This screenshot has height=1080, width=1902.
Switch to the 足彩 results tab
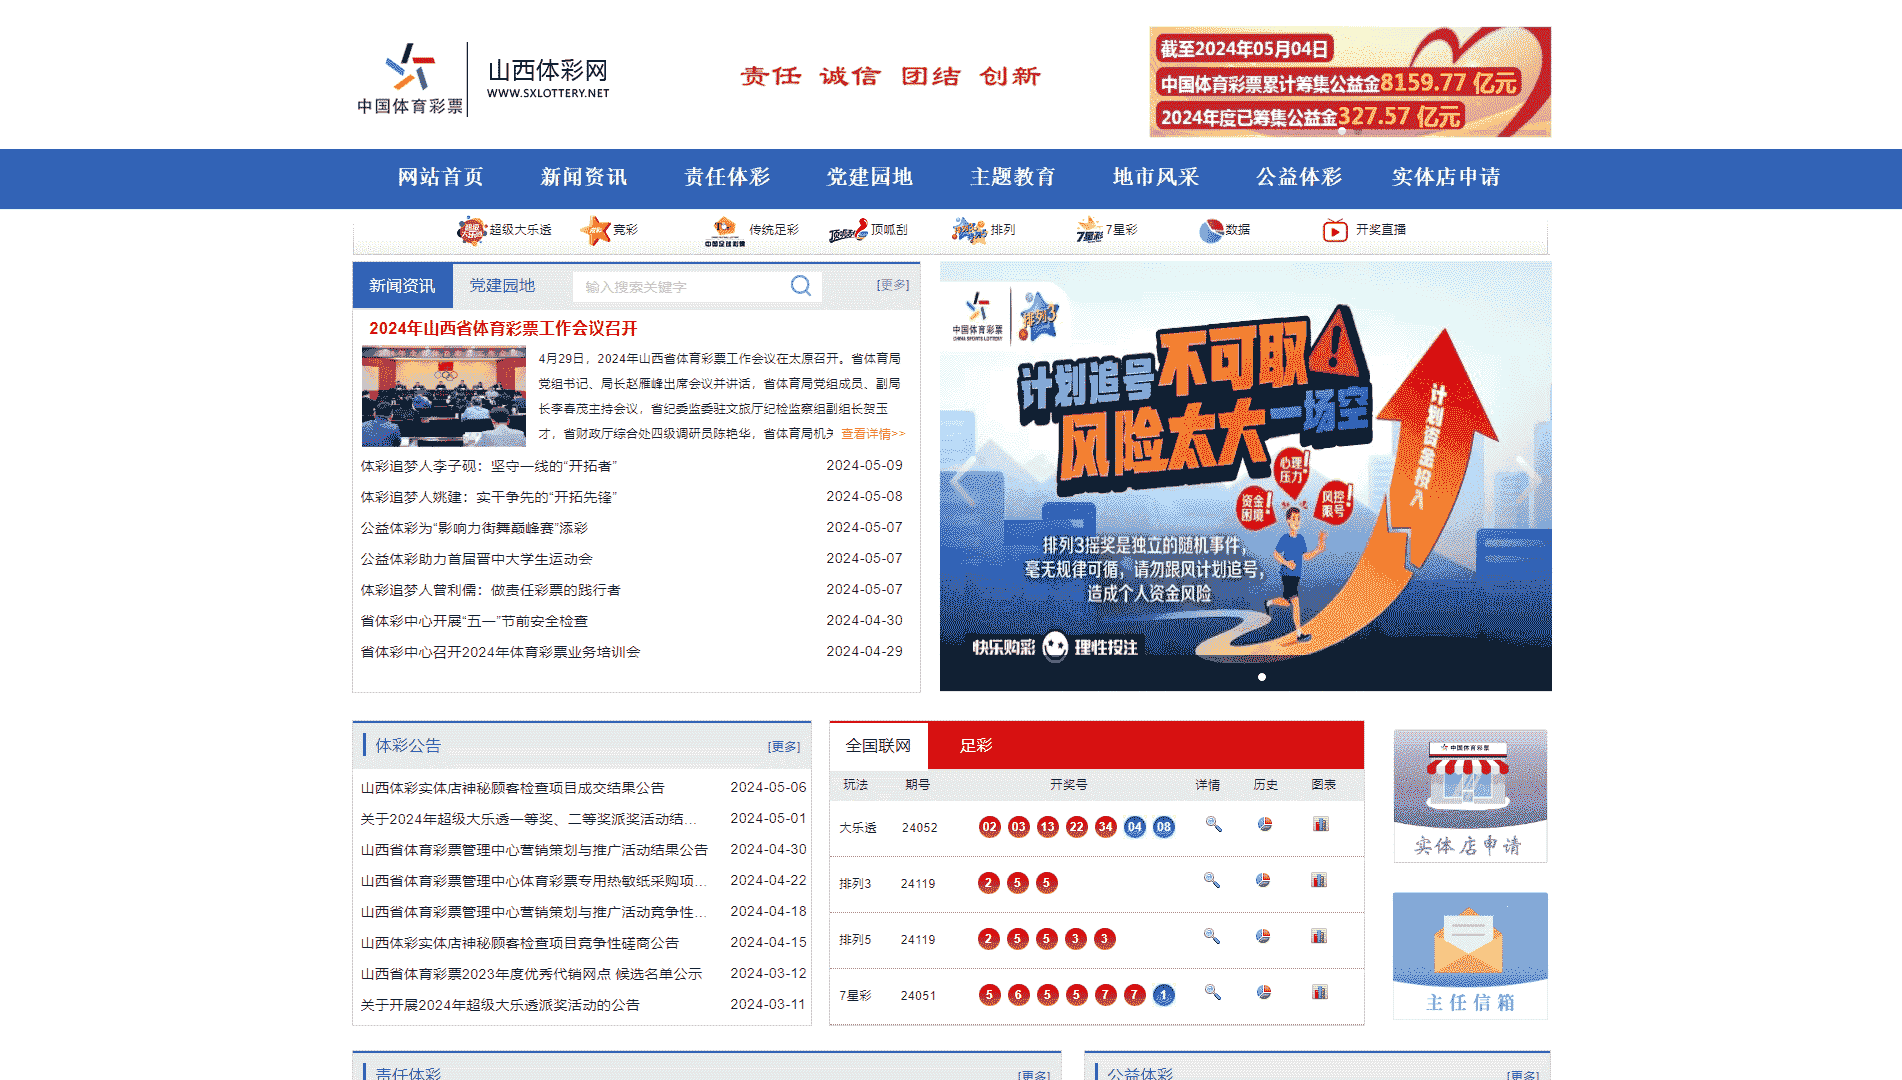pyautogui.click(x=976, y=745)
